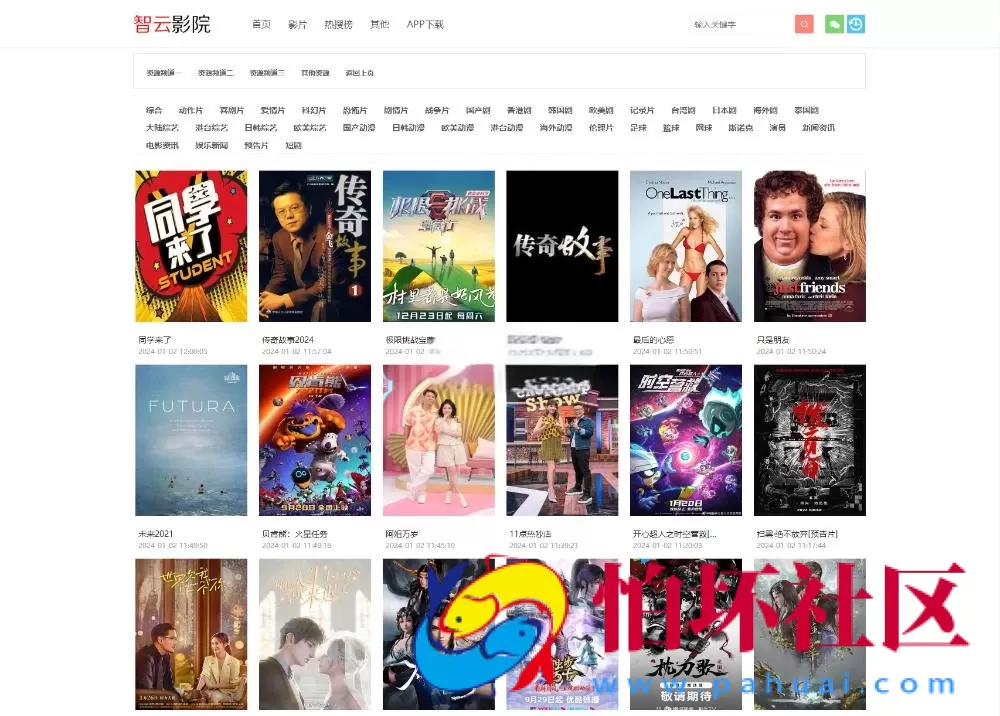
Task: Open the 热搜榜 menu item
Action: [337, 24]
